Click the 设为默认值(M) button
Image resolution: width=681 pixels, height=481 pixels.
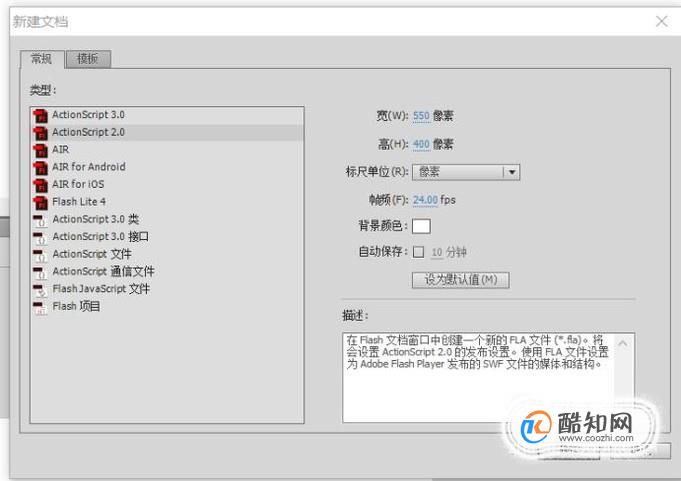coord(460,280)
